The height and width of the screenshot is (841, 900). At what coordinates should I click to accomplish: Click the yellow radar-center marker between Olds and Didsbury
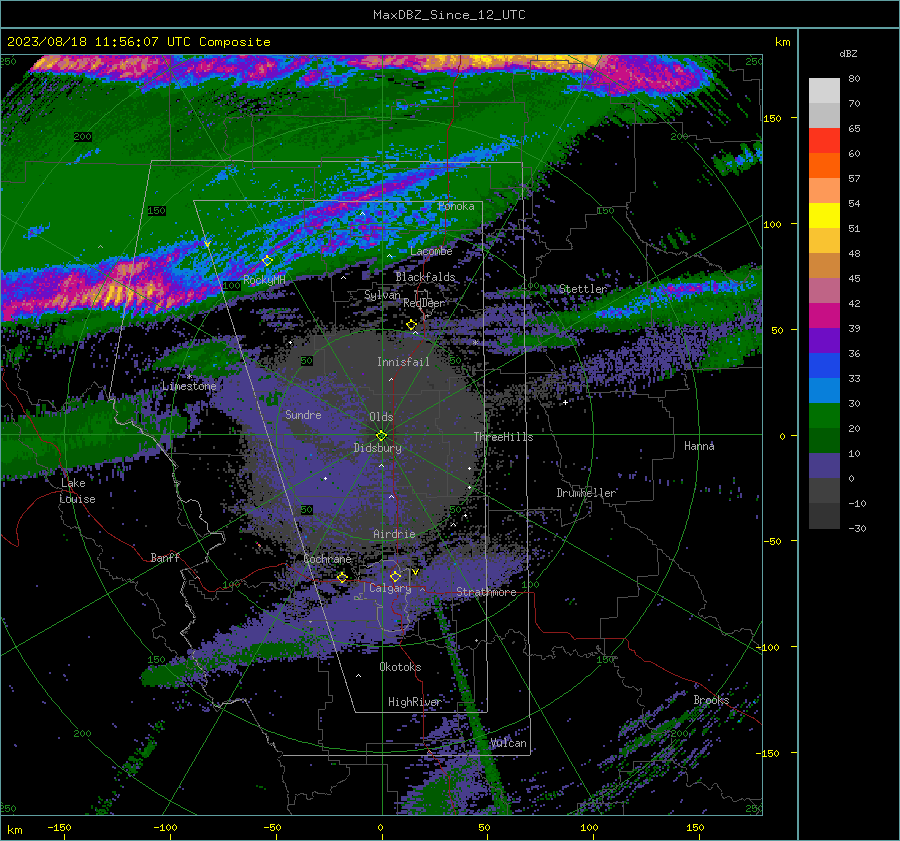(381, 436)
